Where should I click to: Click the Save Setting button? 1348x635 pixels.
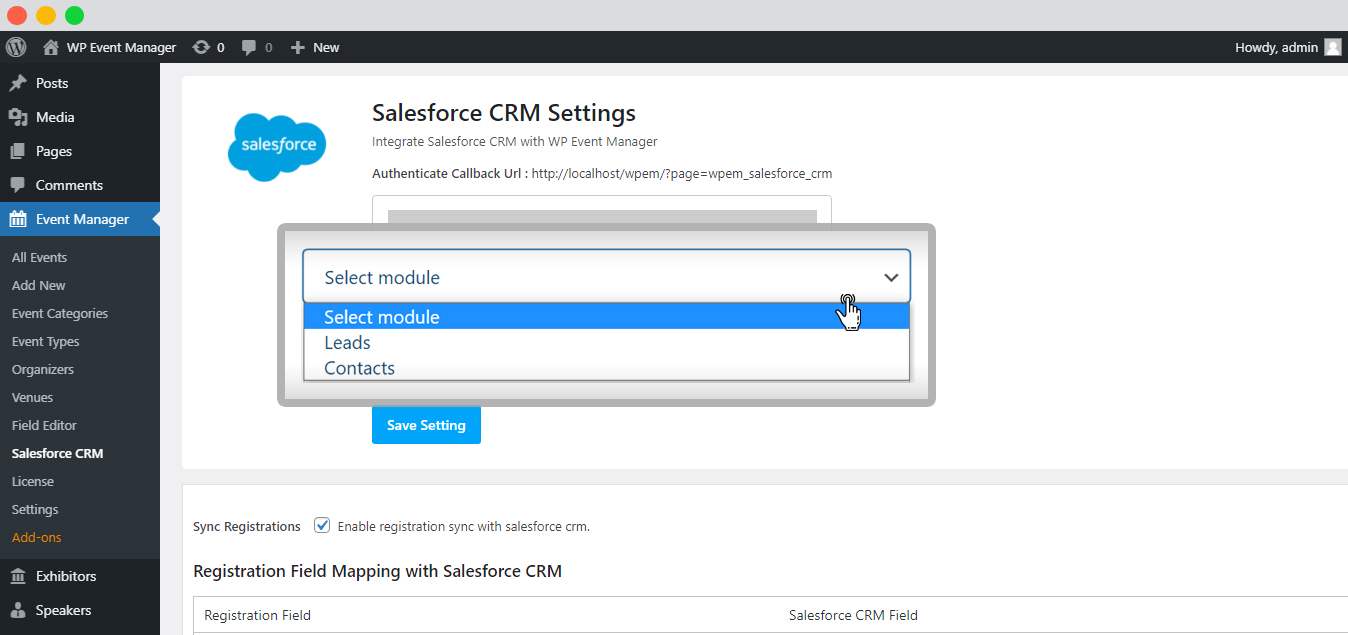pos(426,425)
